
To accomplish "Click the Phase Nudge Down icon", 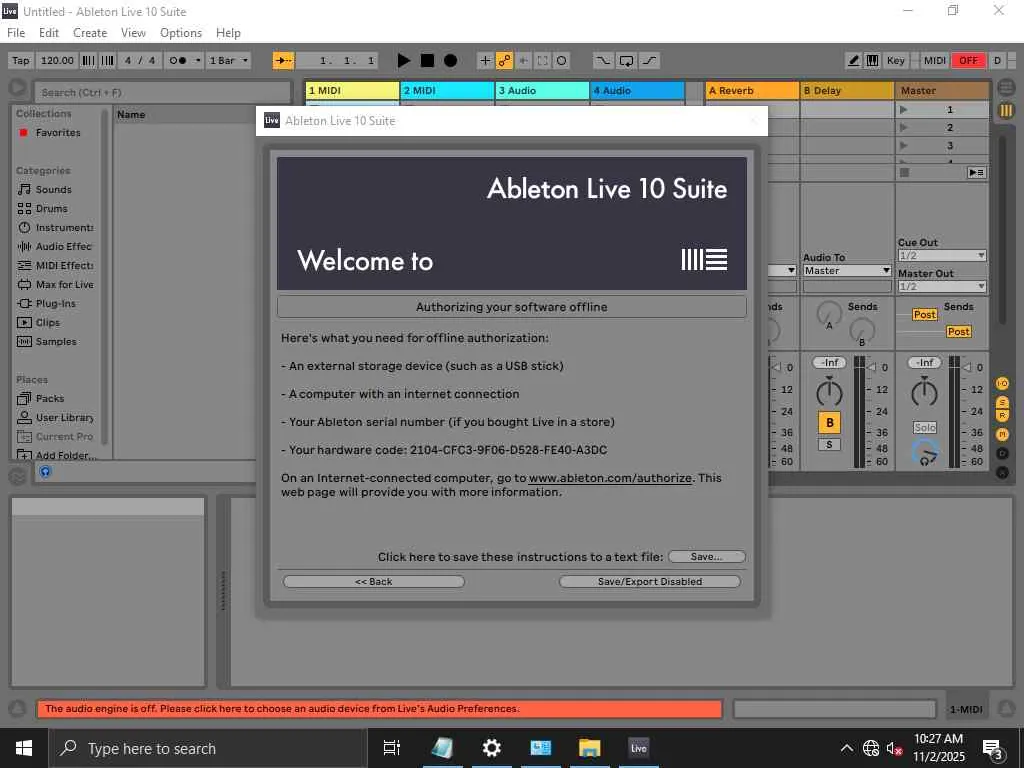I will pyautogui.click(x=88, y=61).
